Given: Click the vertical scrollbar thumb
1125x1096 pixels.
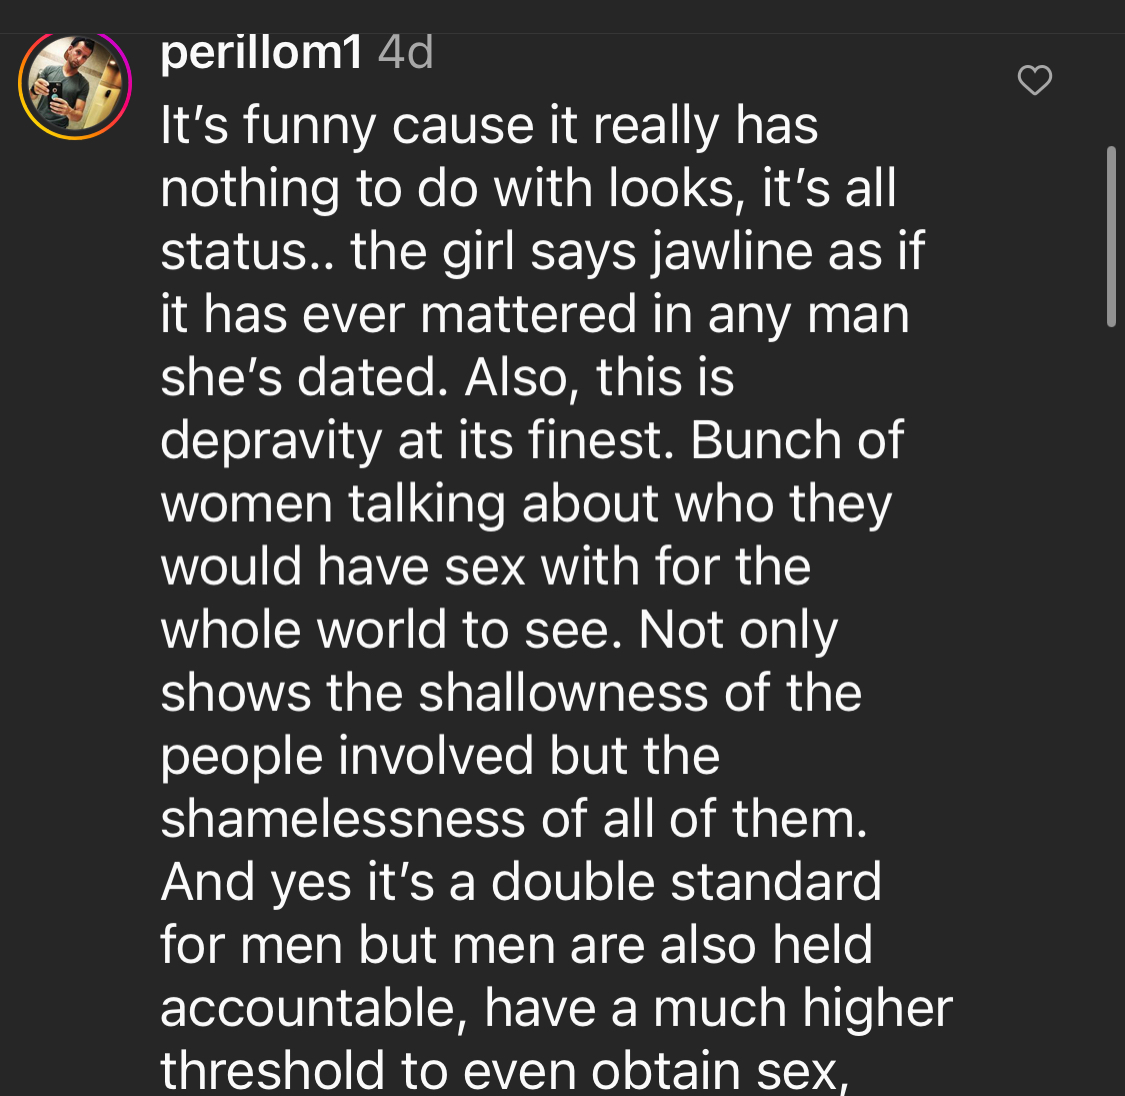Looking at the screenshot, I should click(x=1110, y=236).
